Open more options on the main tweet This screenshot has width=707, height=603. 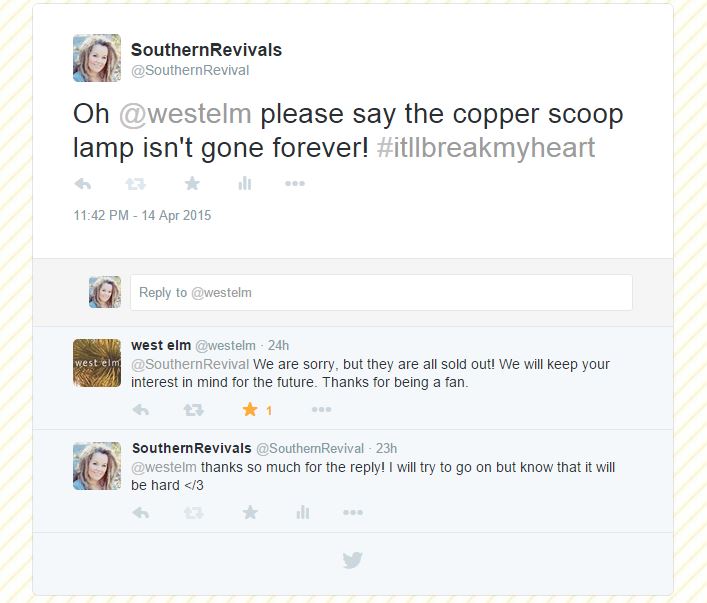coord(295,183)
